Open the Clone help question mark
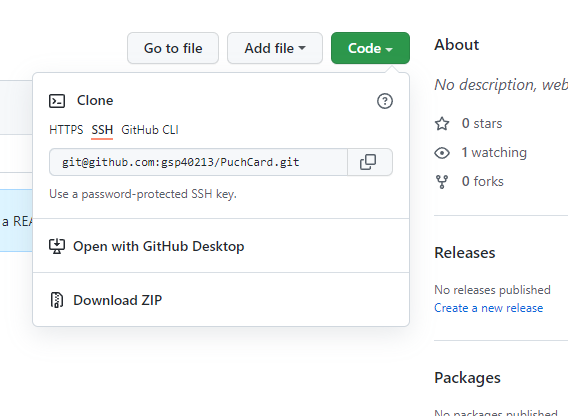 click(x=385, y=101)
